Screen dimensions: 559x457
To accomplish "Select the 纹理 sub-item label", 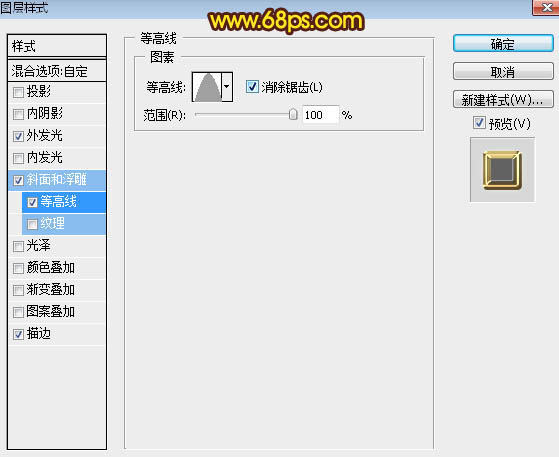I will click(x=53, y=224).
